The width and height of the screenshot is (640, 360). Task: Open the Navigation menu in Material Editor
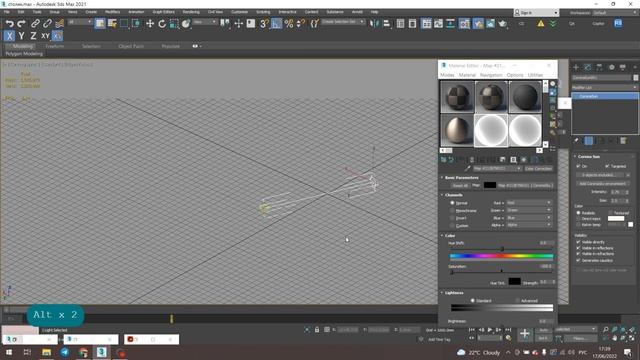click(x=491, y=75)
